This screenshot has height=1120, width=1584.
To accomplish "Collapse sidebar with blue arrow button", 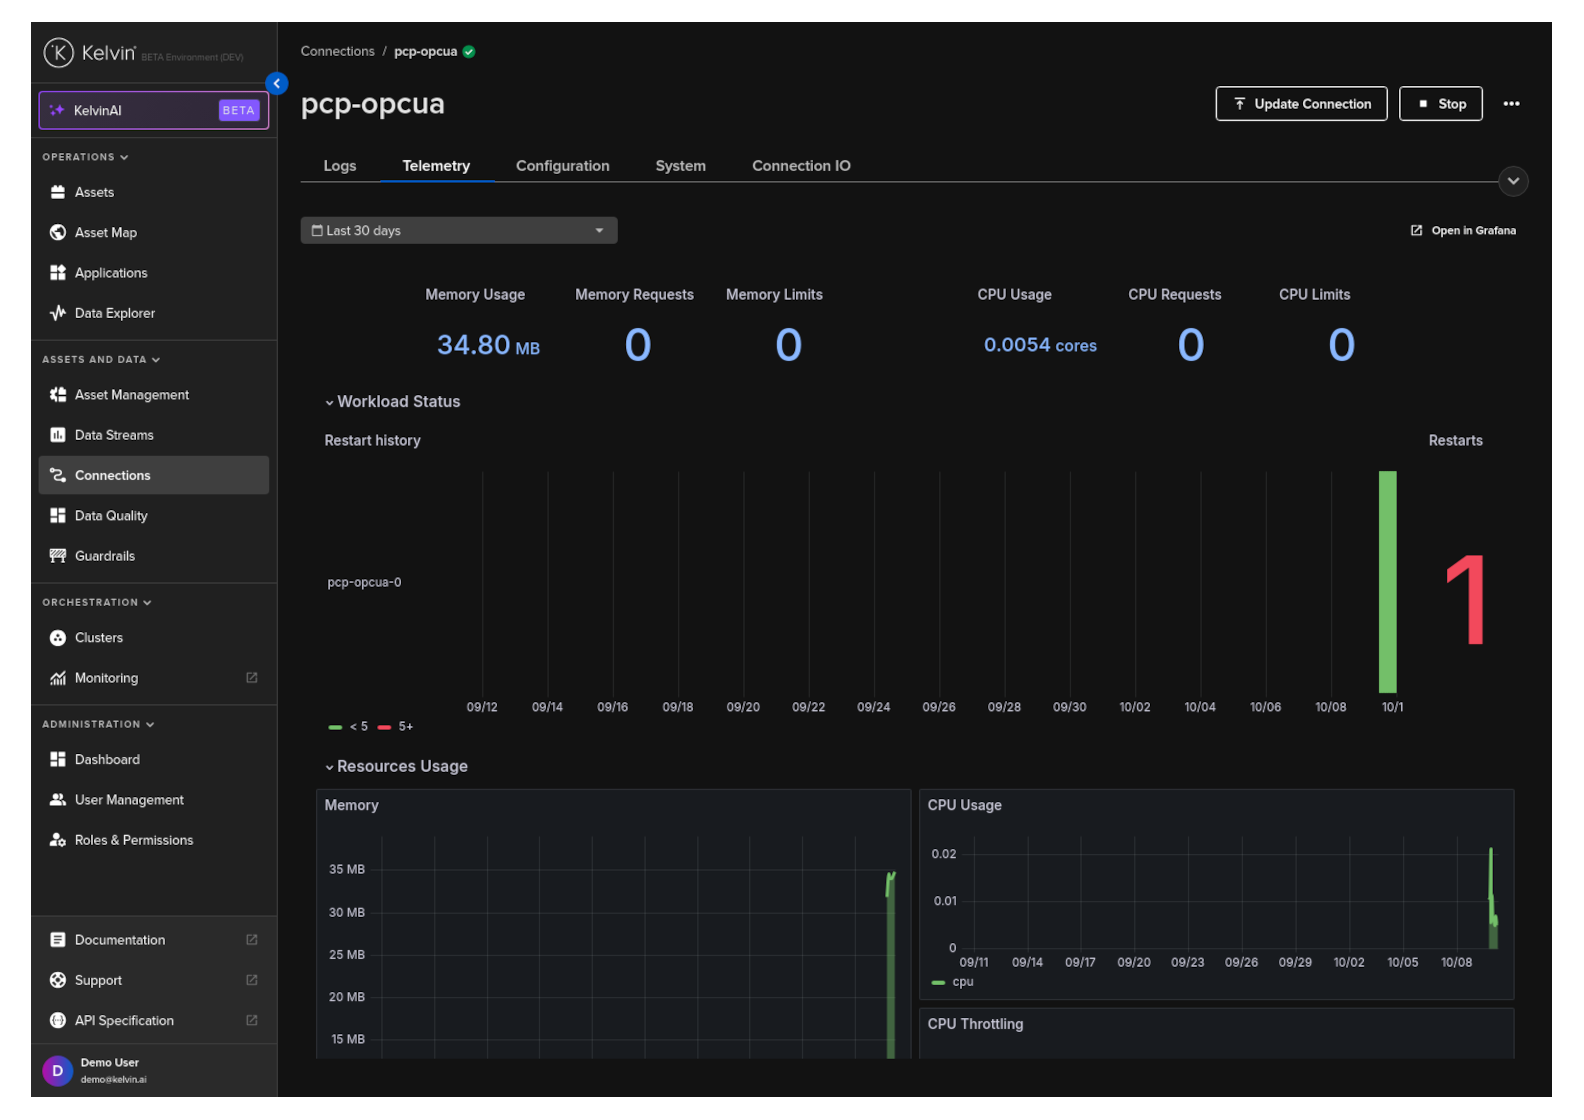I will [x=277, y=84].
